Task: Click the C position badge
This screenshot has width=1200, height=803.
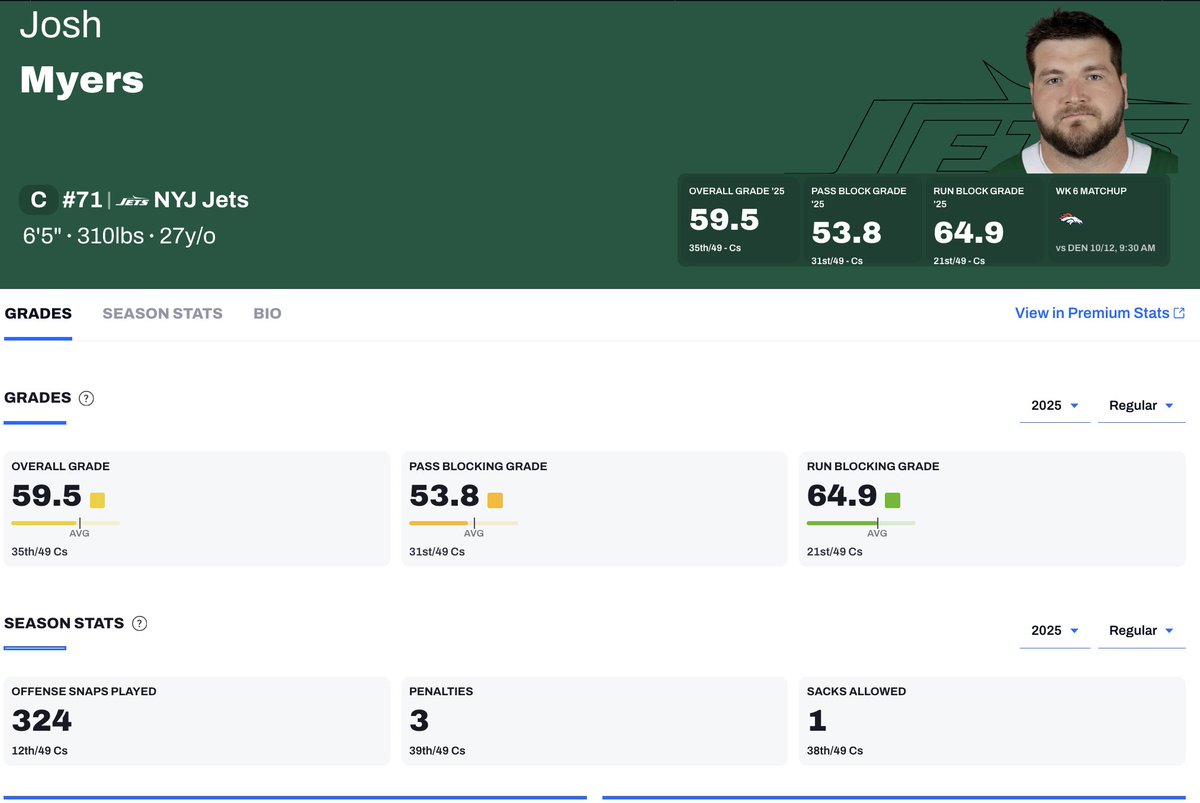Action: (x=38, y=200)
